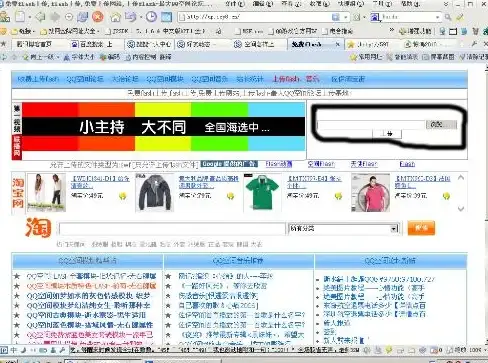Image resolution: width=488 pixels, height=363 pixels.
Task: Click the 字体大小 toolbar button
Action: pos(79,57)
